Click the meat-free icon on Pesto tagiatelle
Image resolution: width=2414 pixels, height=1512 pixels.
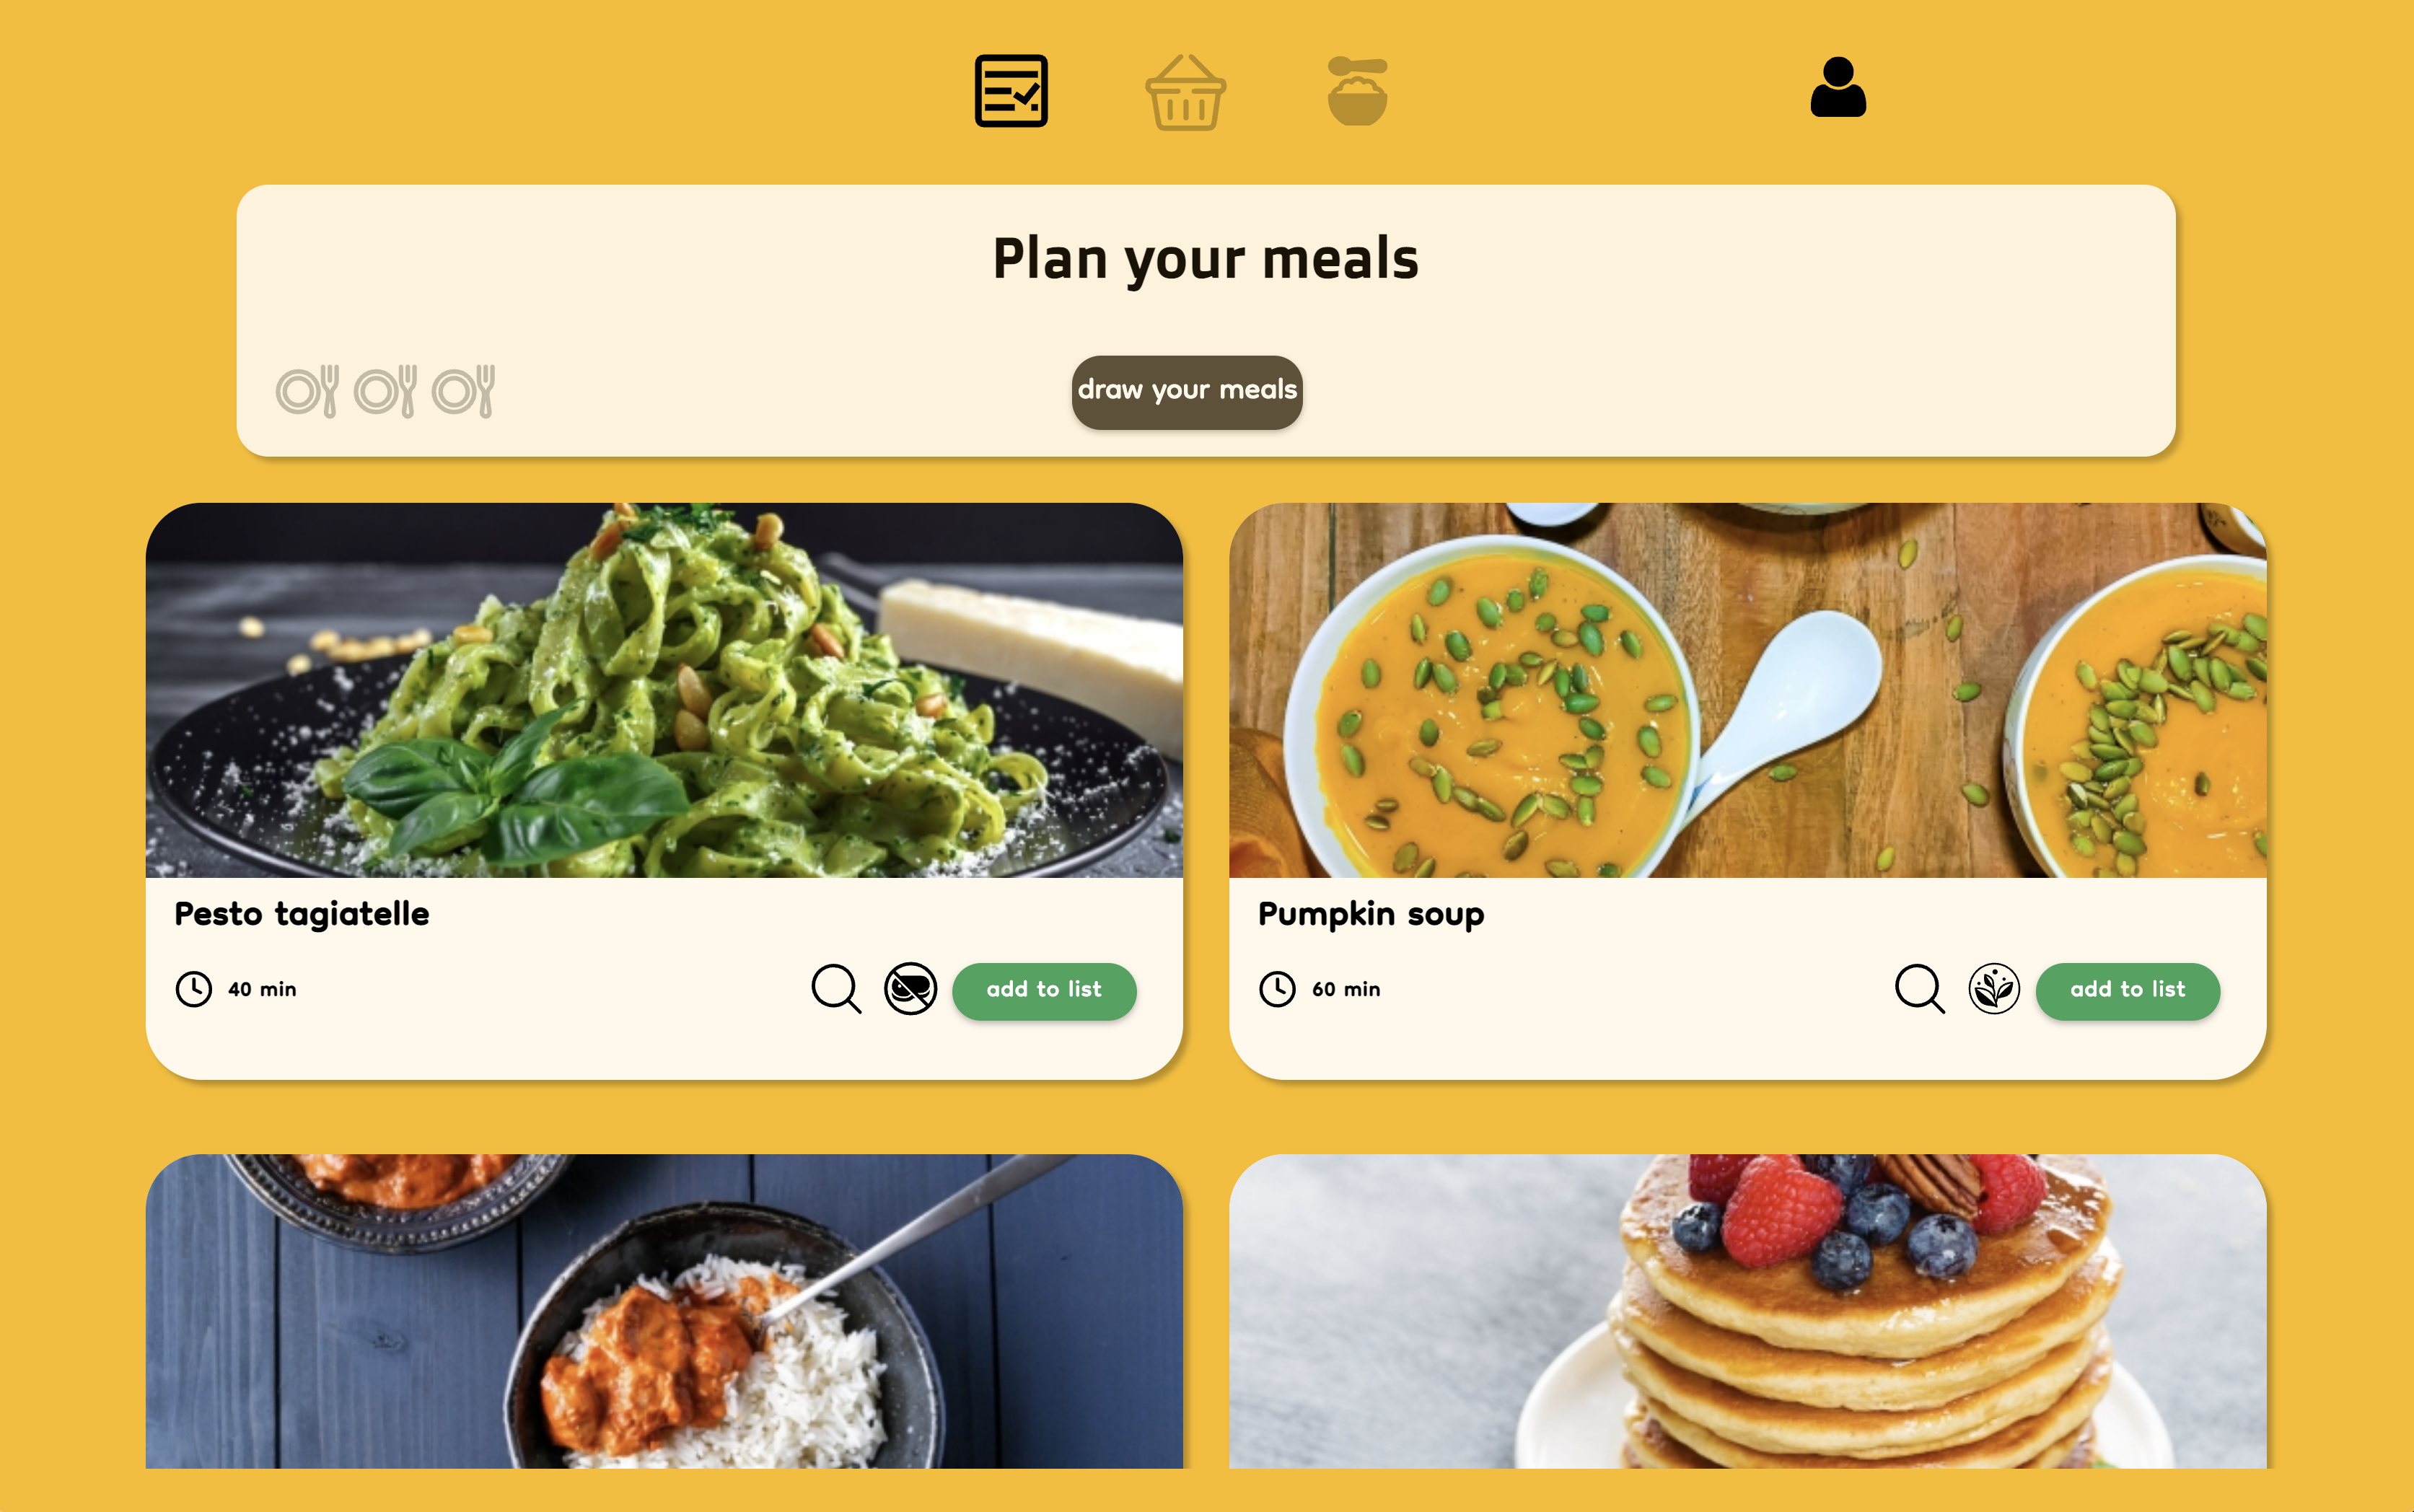[910, 989]
